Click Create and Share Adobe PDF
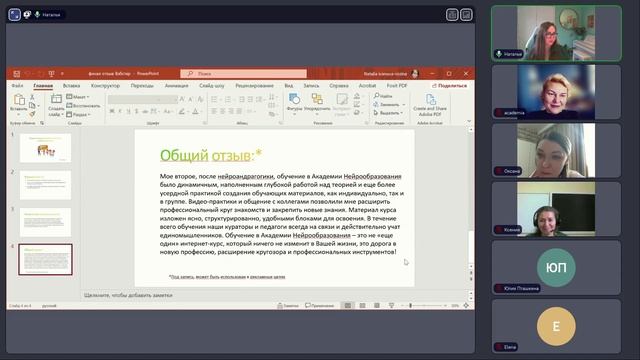 430,105
